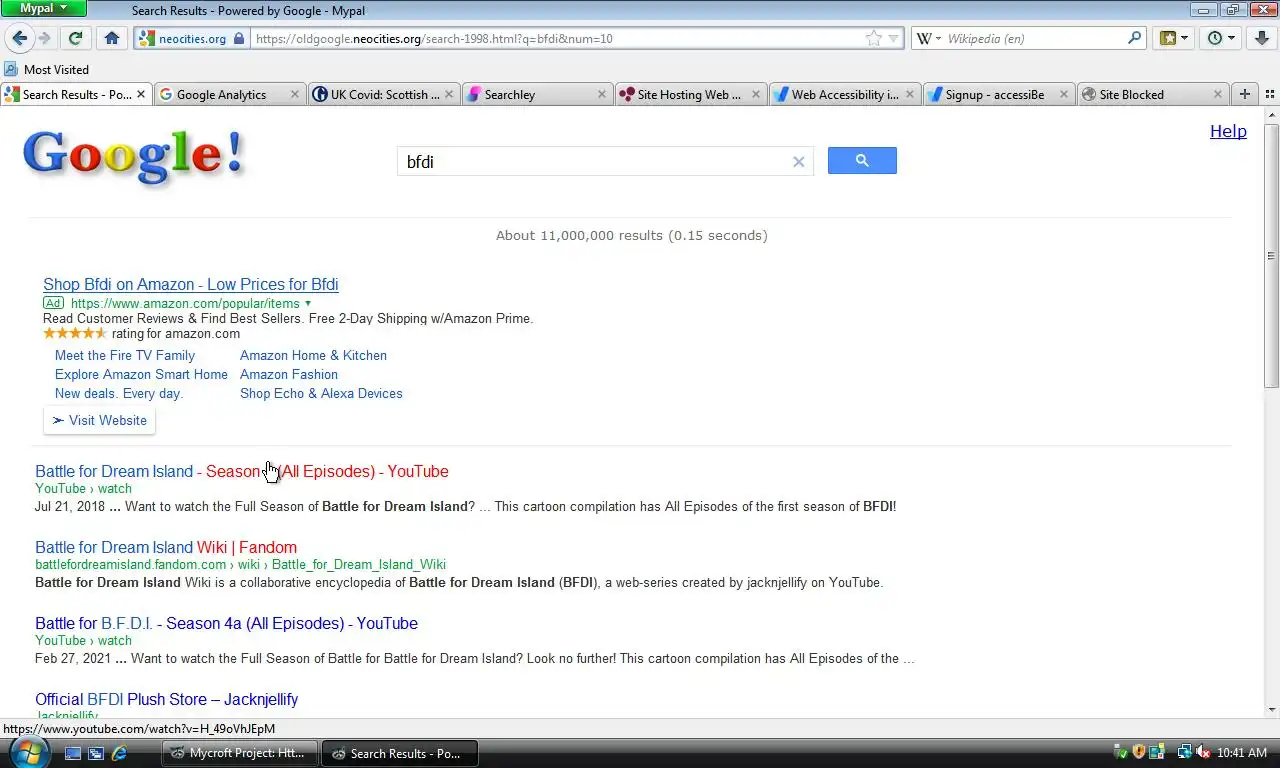
Task: Select the Search Results taskbar button
Action: click(x=399, y=753)
